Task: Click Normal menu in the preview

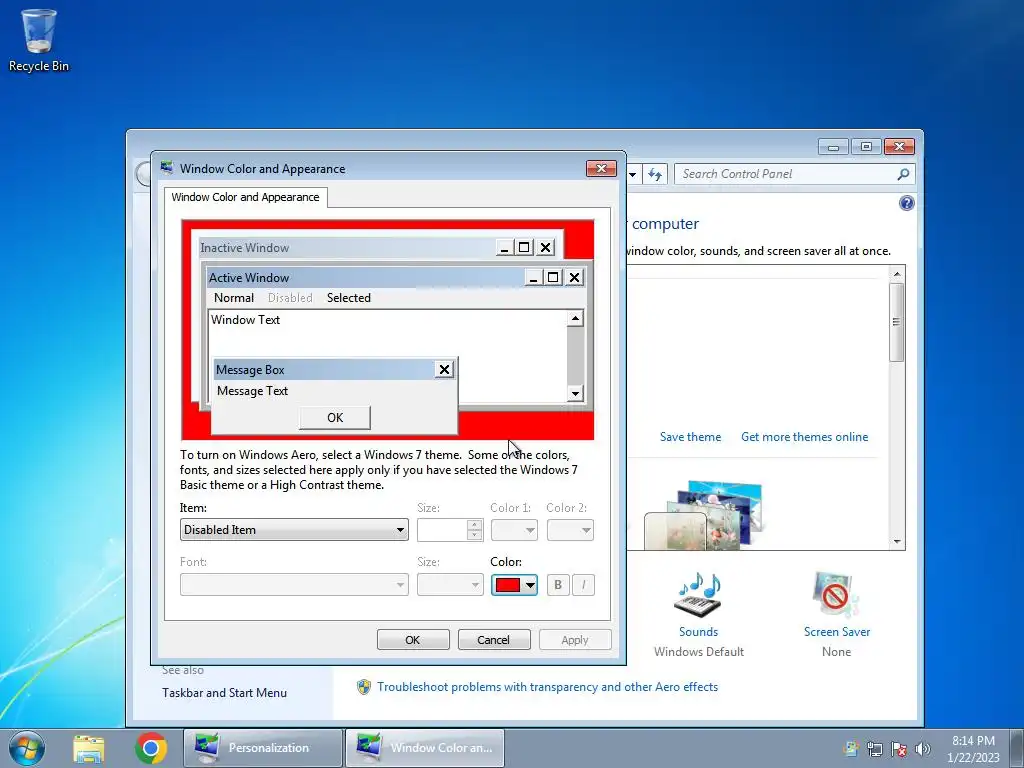Action: tap(234, 298)
